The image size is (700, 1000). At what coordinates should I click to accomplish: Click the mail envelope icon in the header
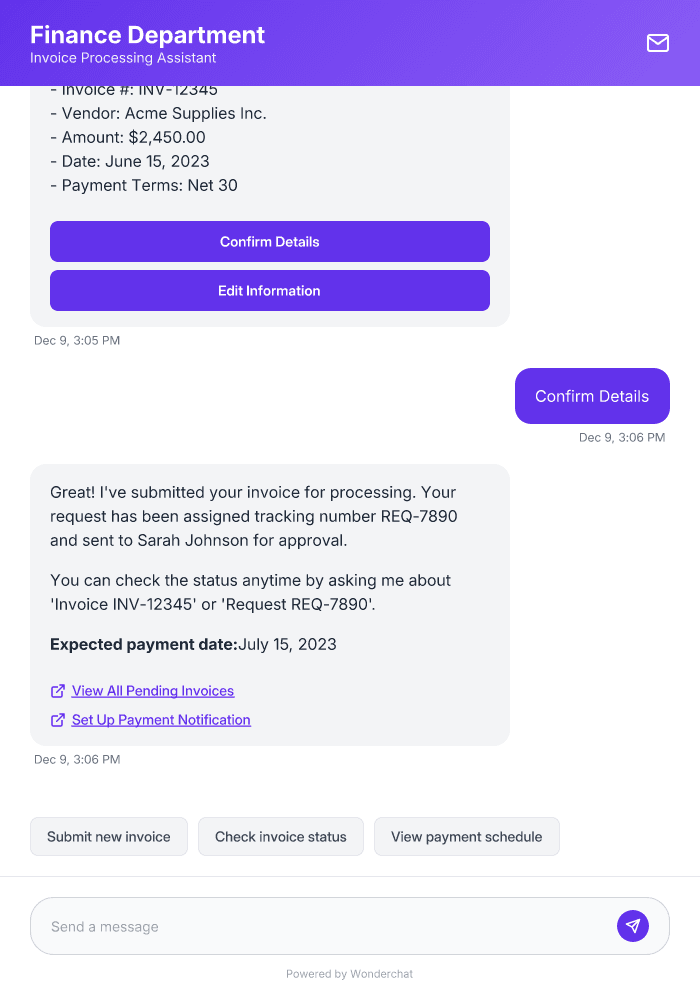(658, 43)
